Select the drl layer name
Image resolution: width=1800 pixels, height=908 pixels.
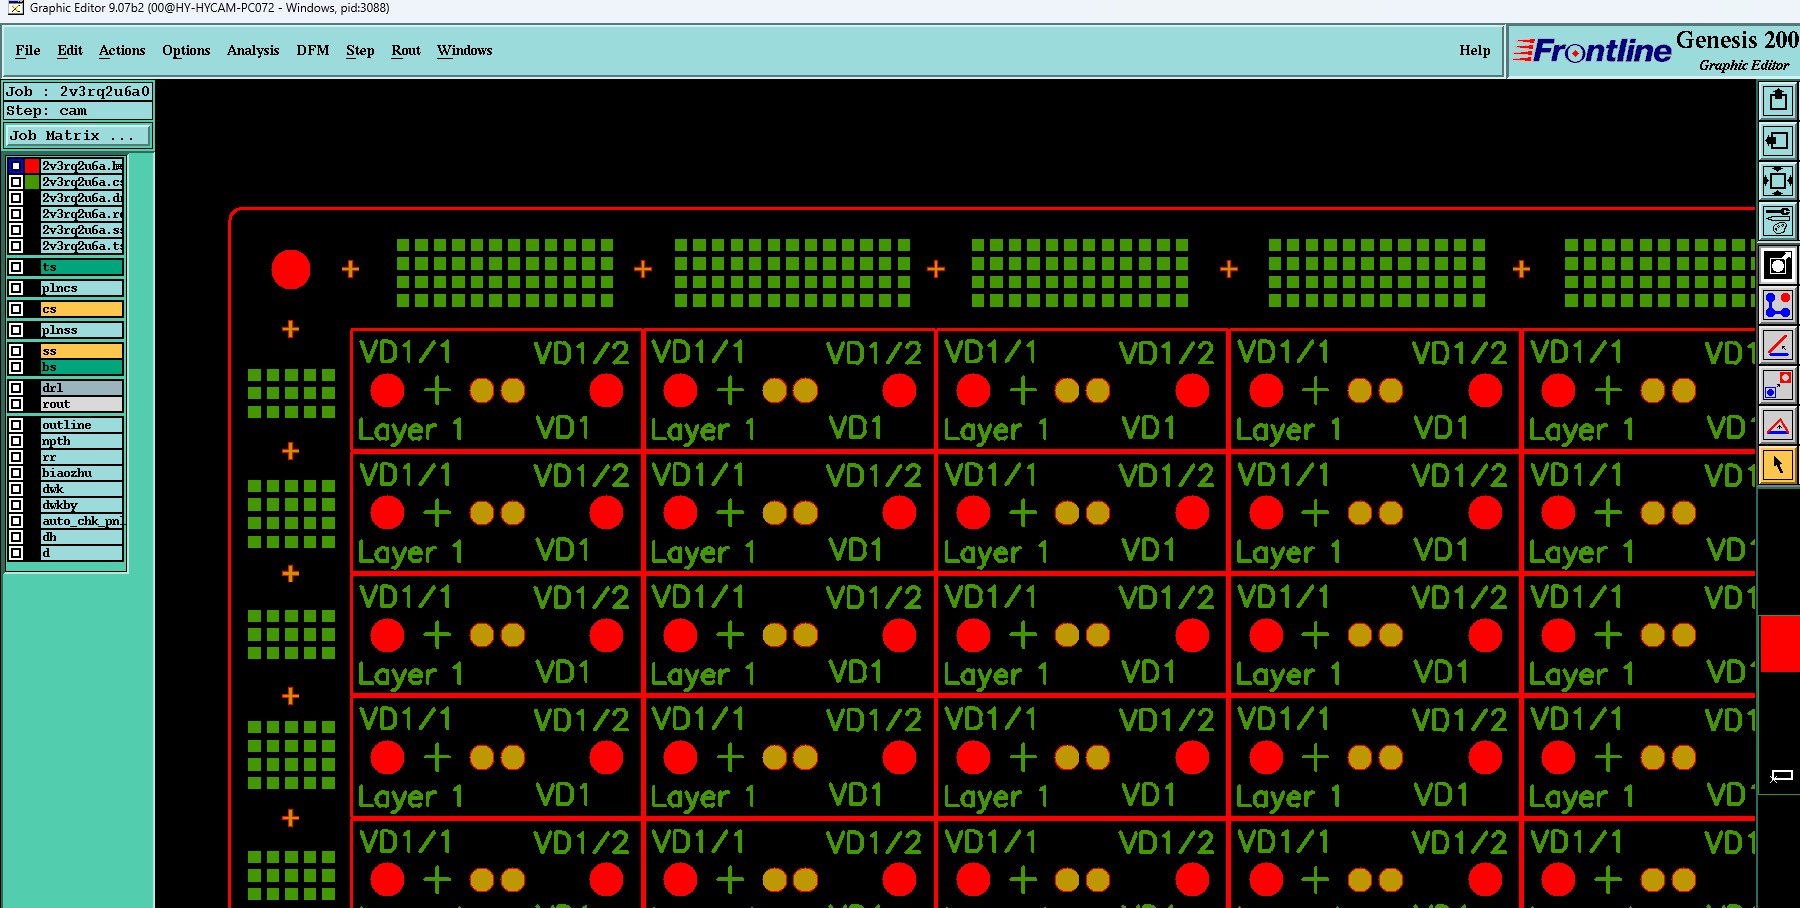click(x=82, y=388)
